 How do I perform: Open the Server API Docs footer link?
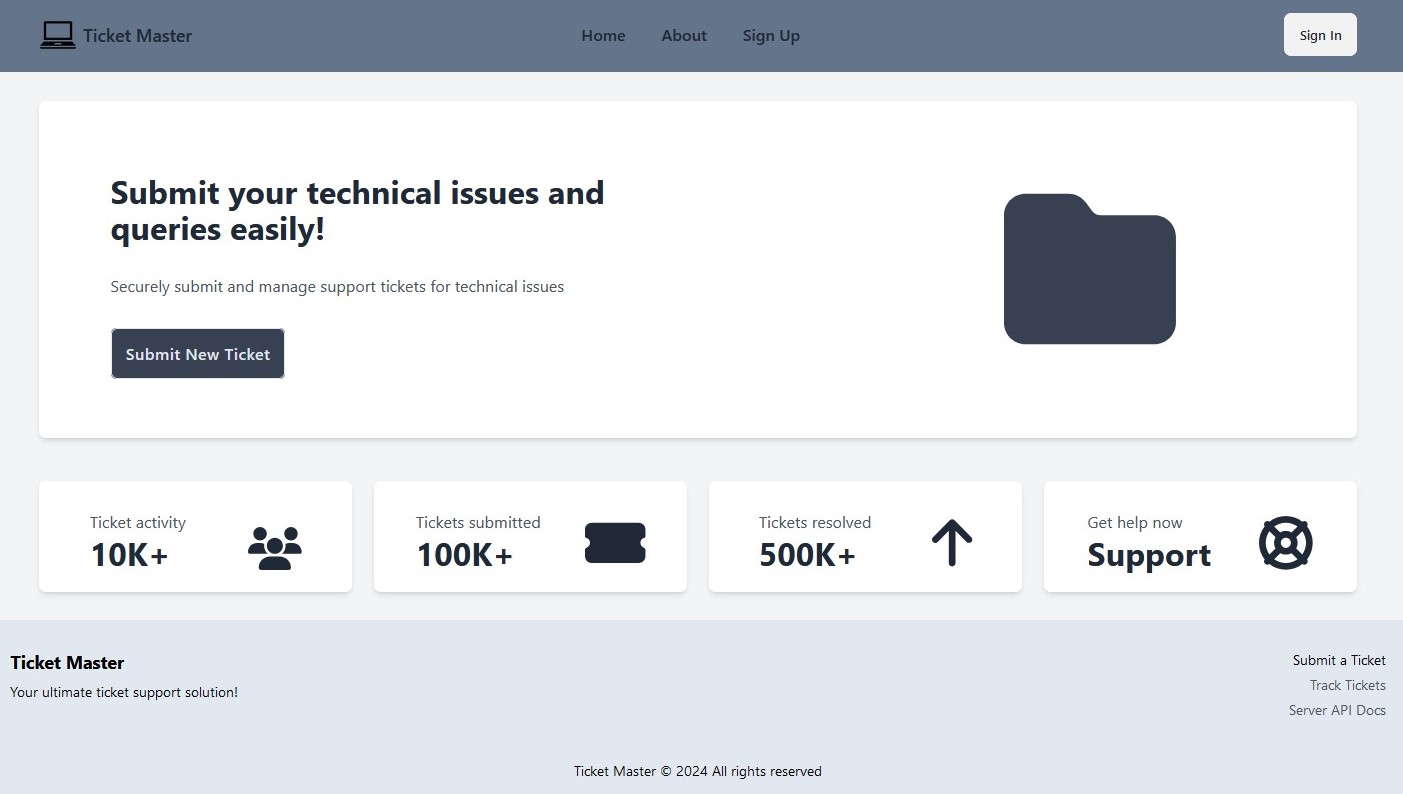[x=1337, y=710]
